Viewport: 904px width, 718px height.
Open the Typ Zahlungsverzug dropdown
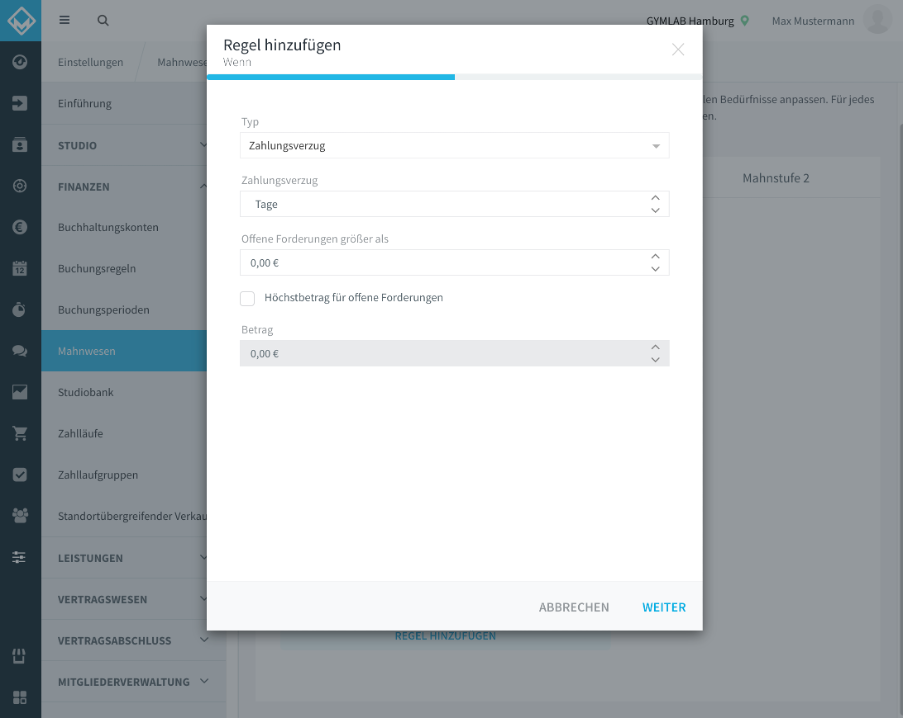(454, 146)
